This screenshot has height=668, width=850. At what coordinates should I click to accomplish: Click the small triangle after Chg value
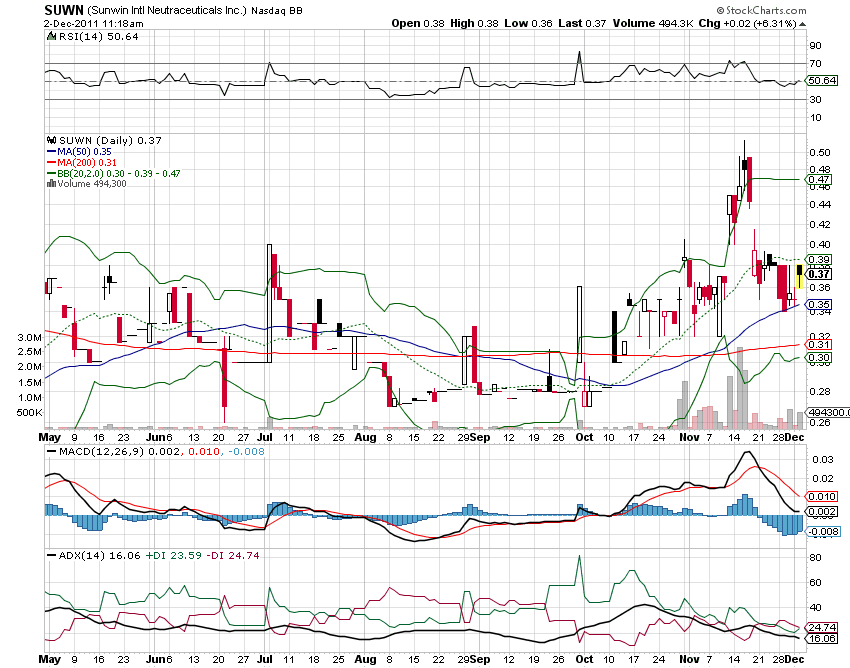[802, 24]
